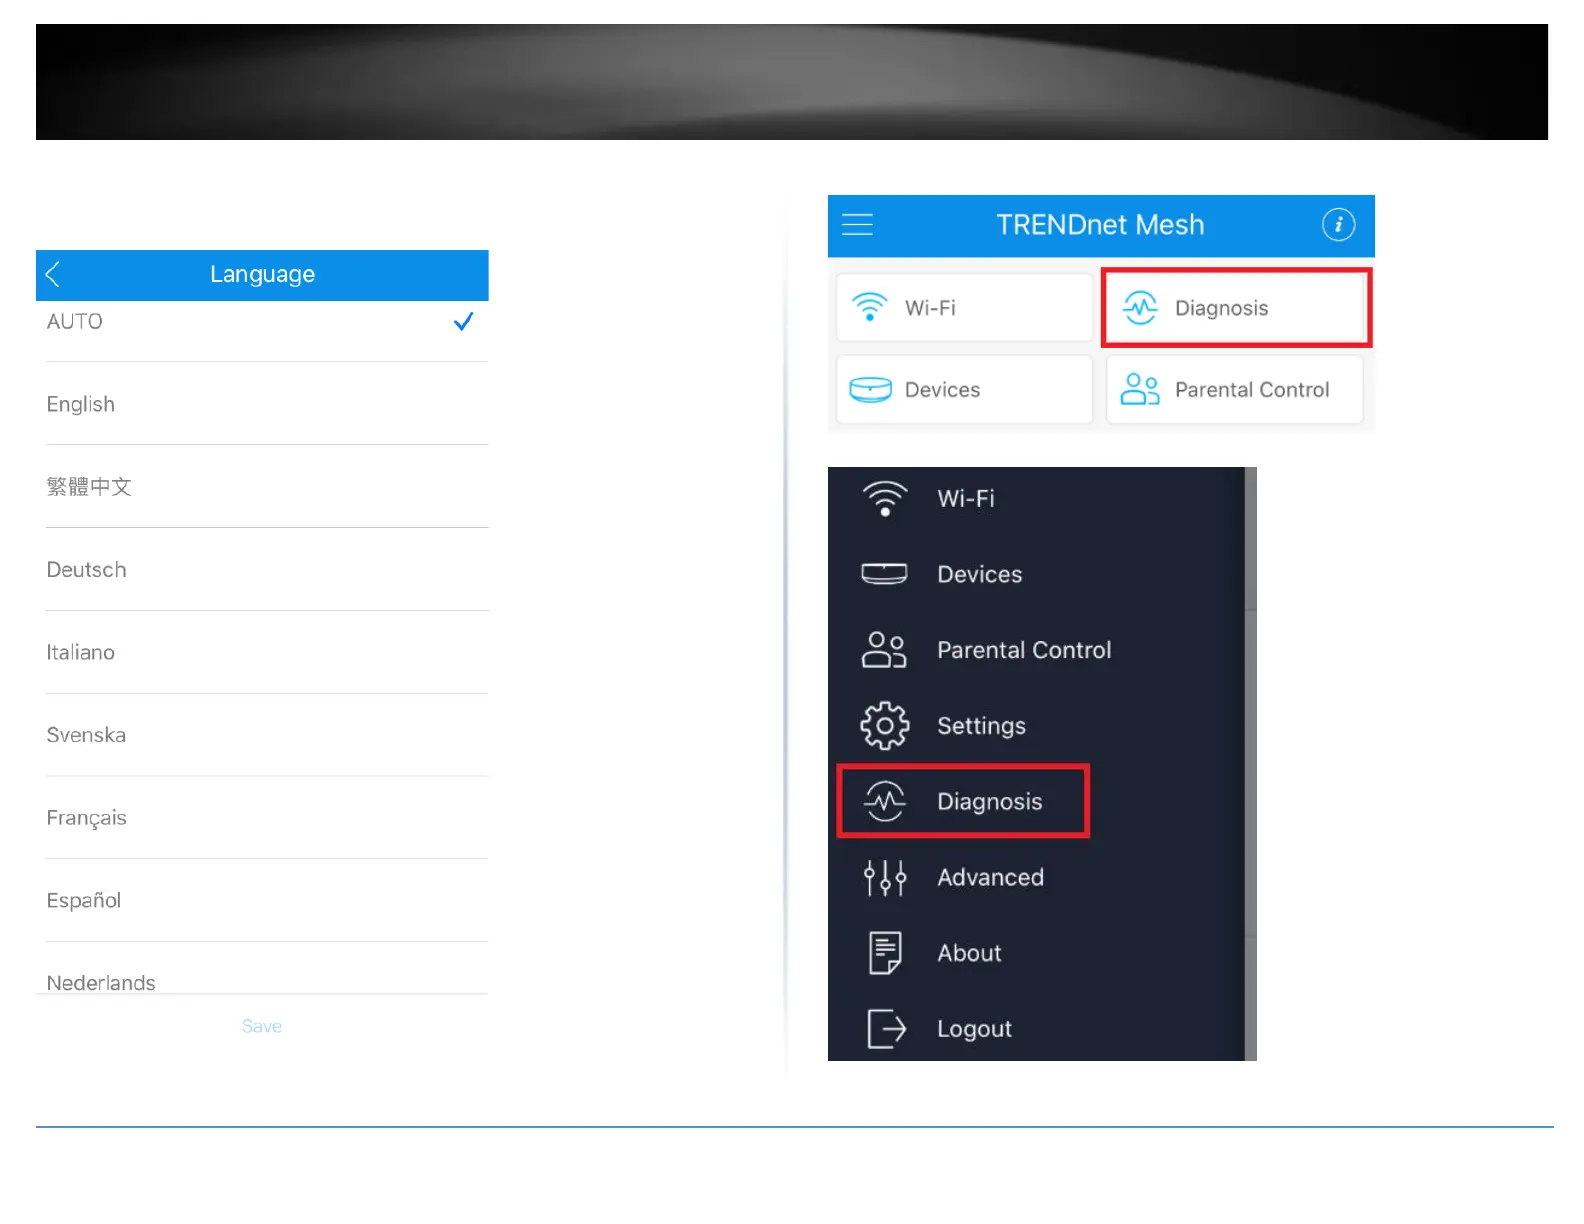Select Français in the language list
Screen dimensions: 1584x1224
coord(262,818)
